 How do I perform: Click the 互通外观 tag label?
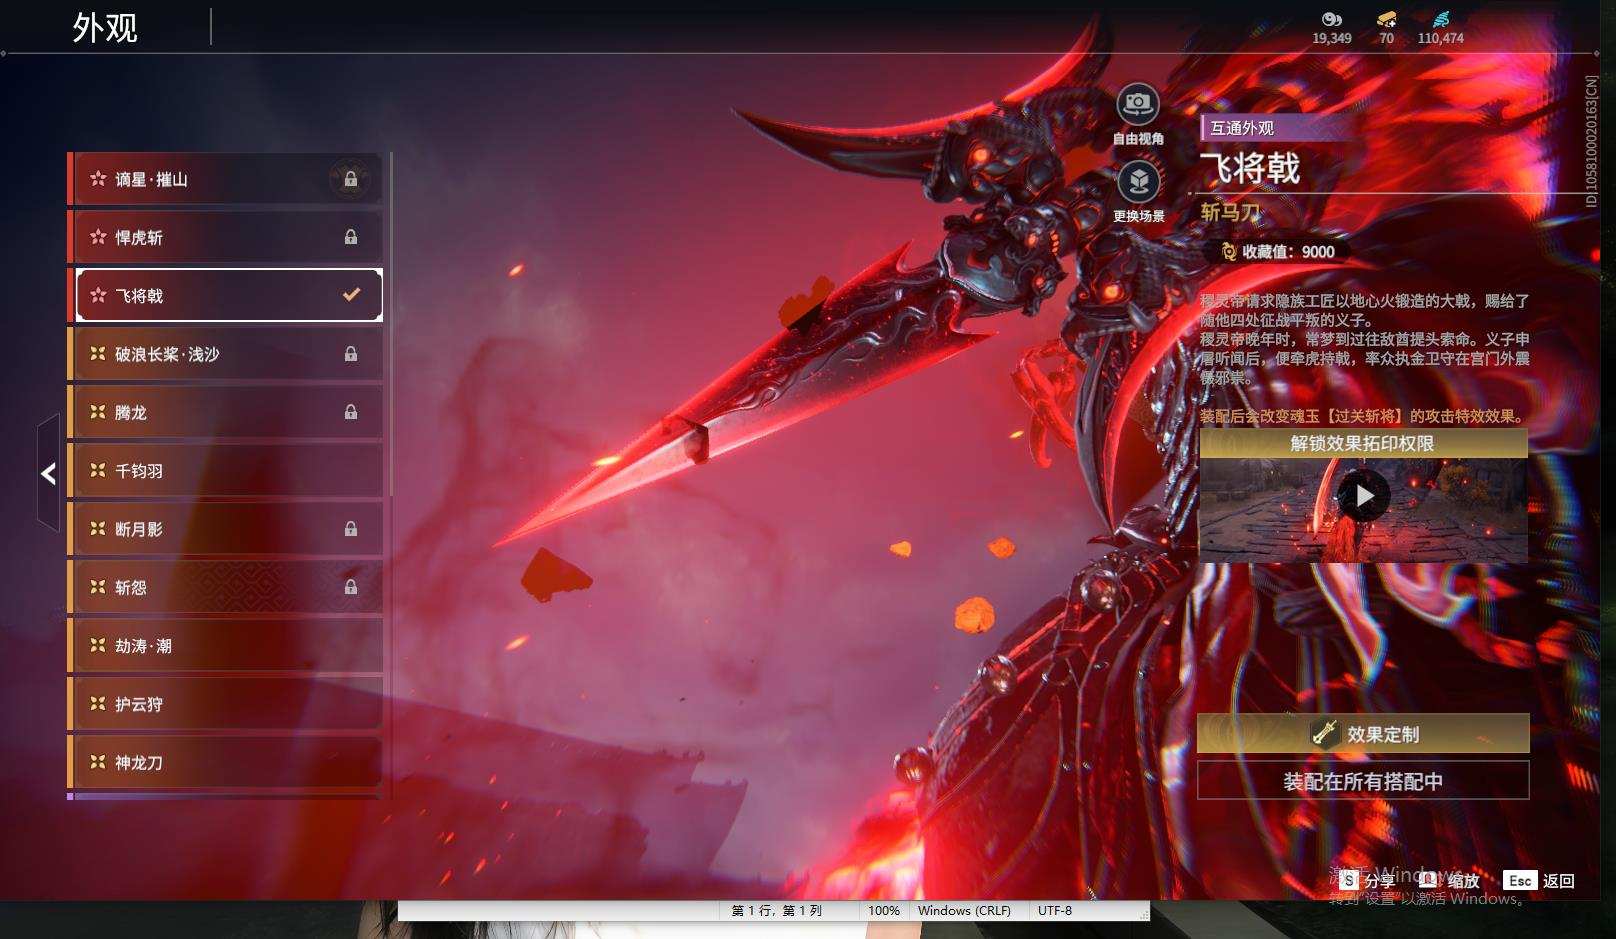pyautogui.click(x=1243, y=128)
